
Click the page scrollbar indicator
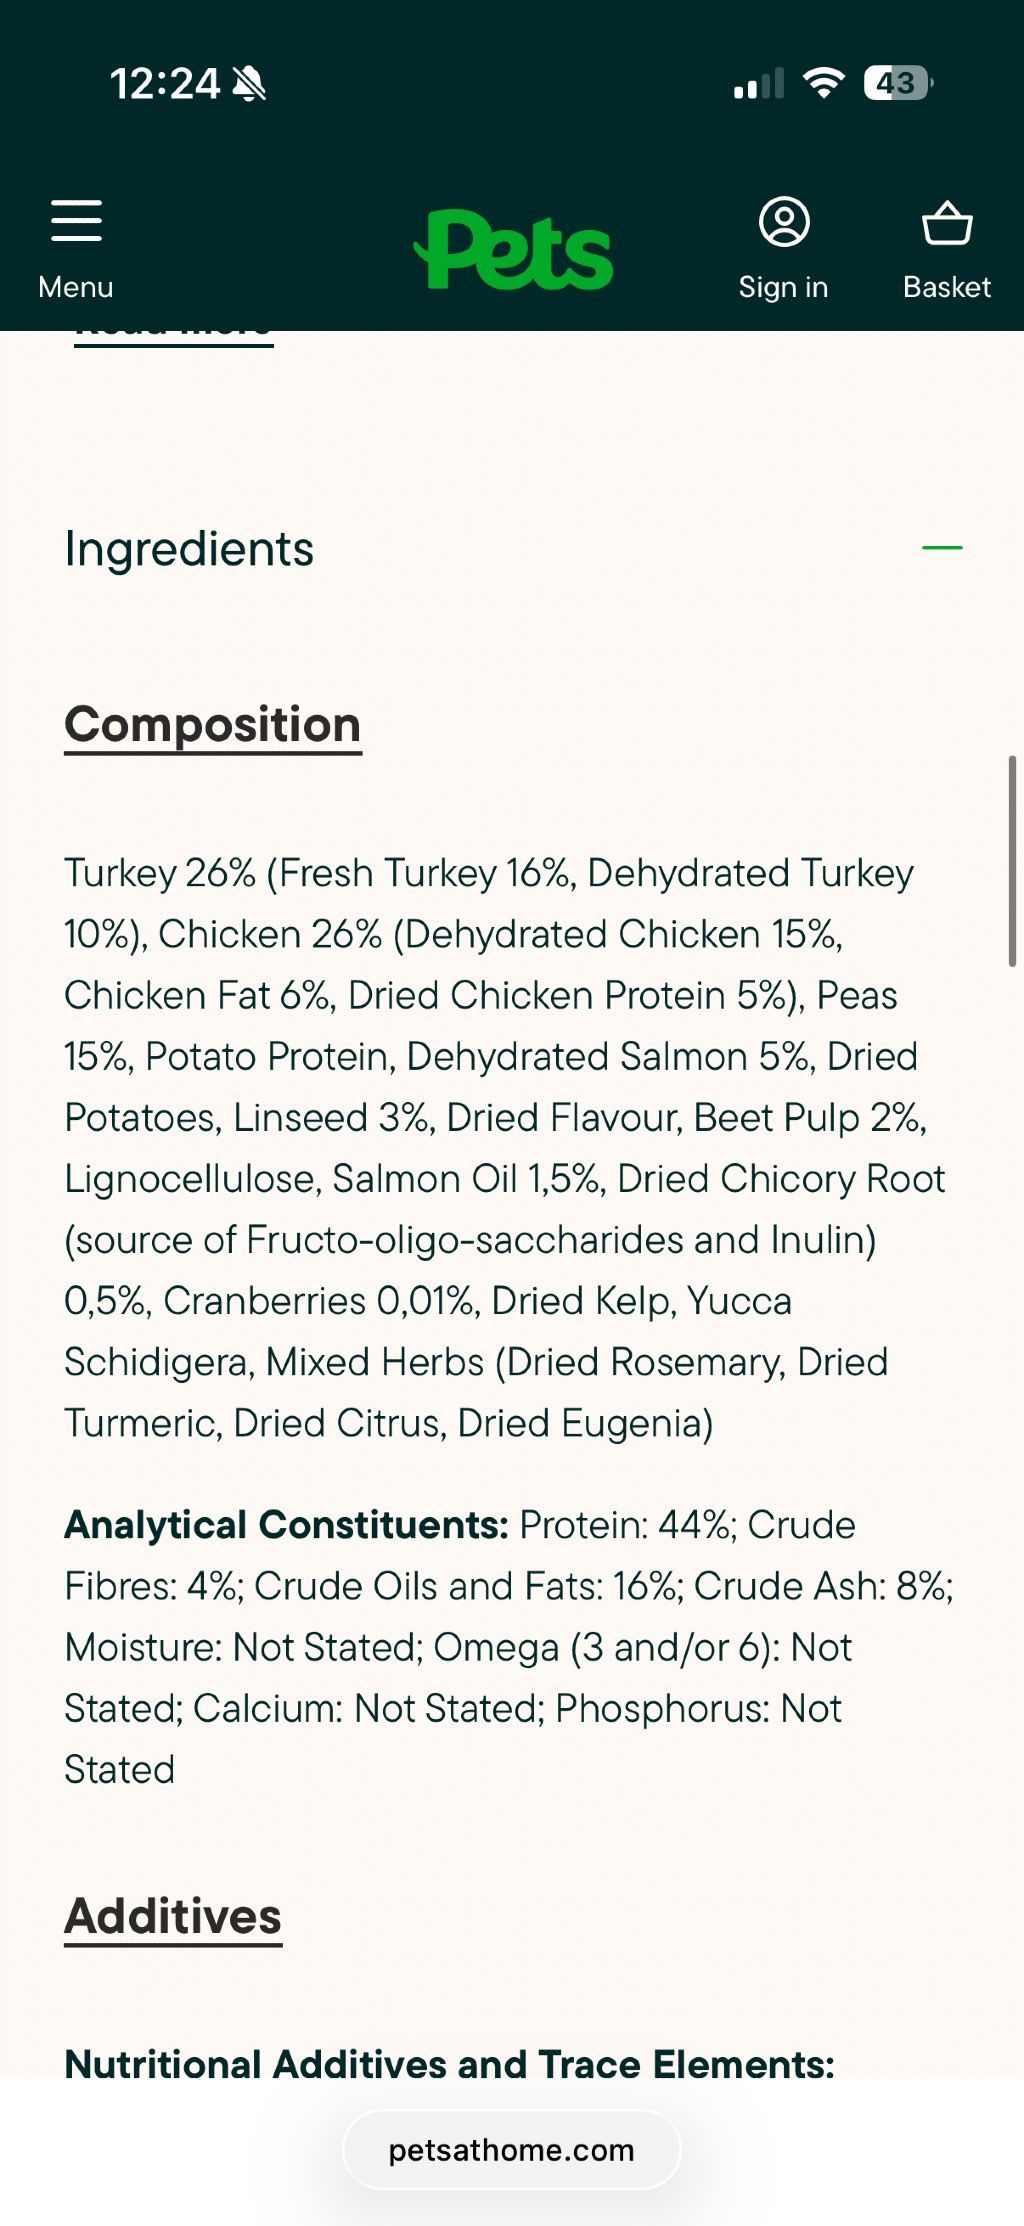tap(1012, 861)
